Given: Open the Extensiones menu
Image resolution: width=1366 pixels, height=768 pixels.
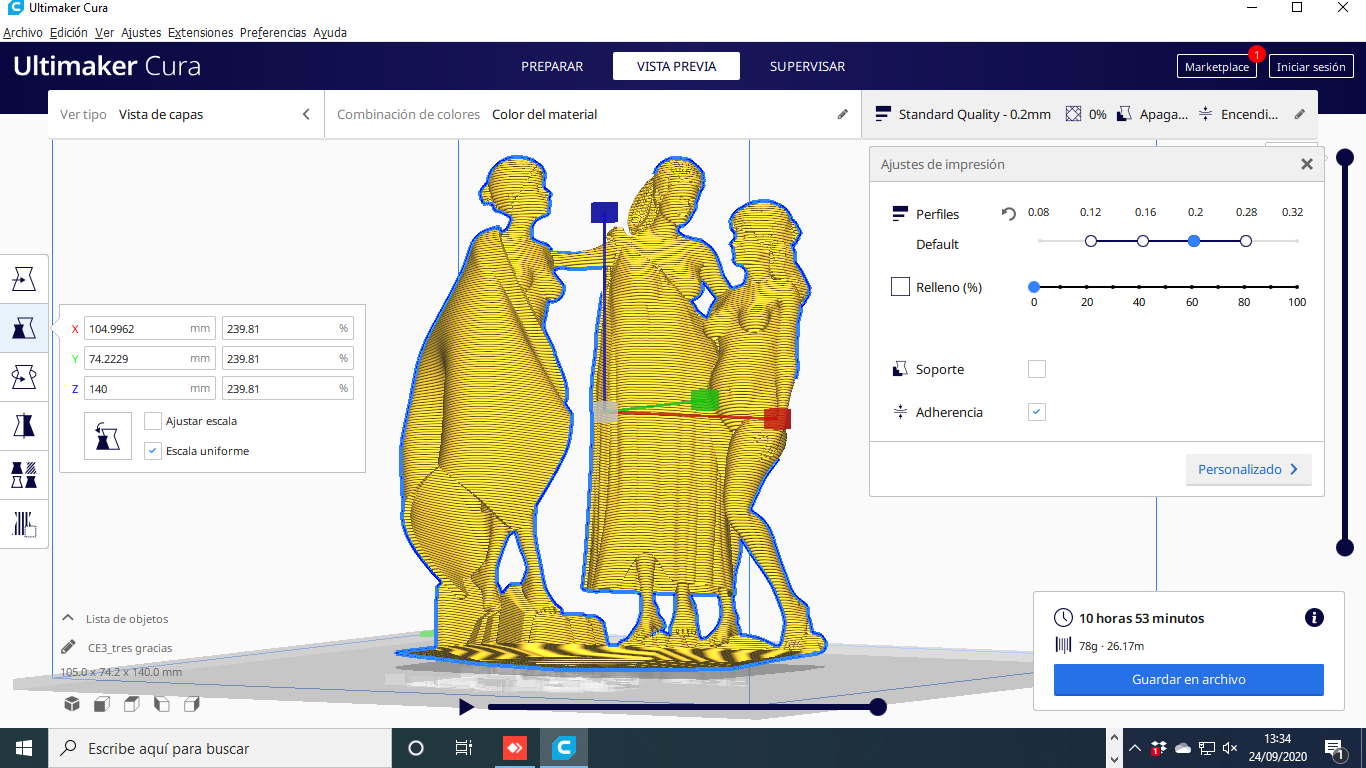Looking at the screenshot, I should coord(200,33).
